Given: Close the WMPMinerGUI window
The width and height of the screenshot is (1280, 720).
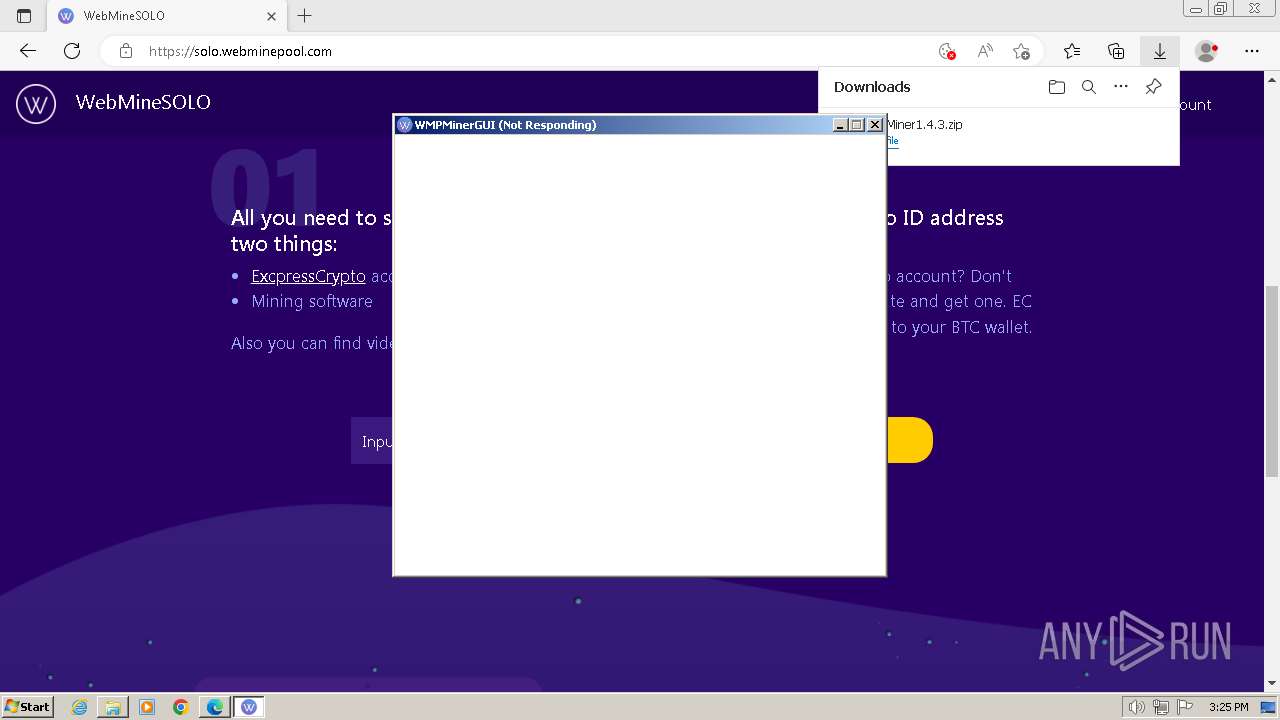Looking at the screenshot, I should click(x=875, y=125).
